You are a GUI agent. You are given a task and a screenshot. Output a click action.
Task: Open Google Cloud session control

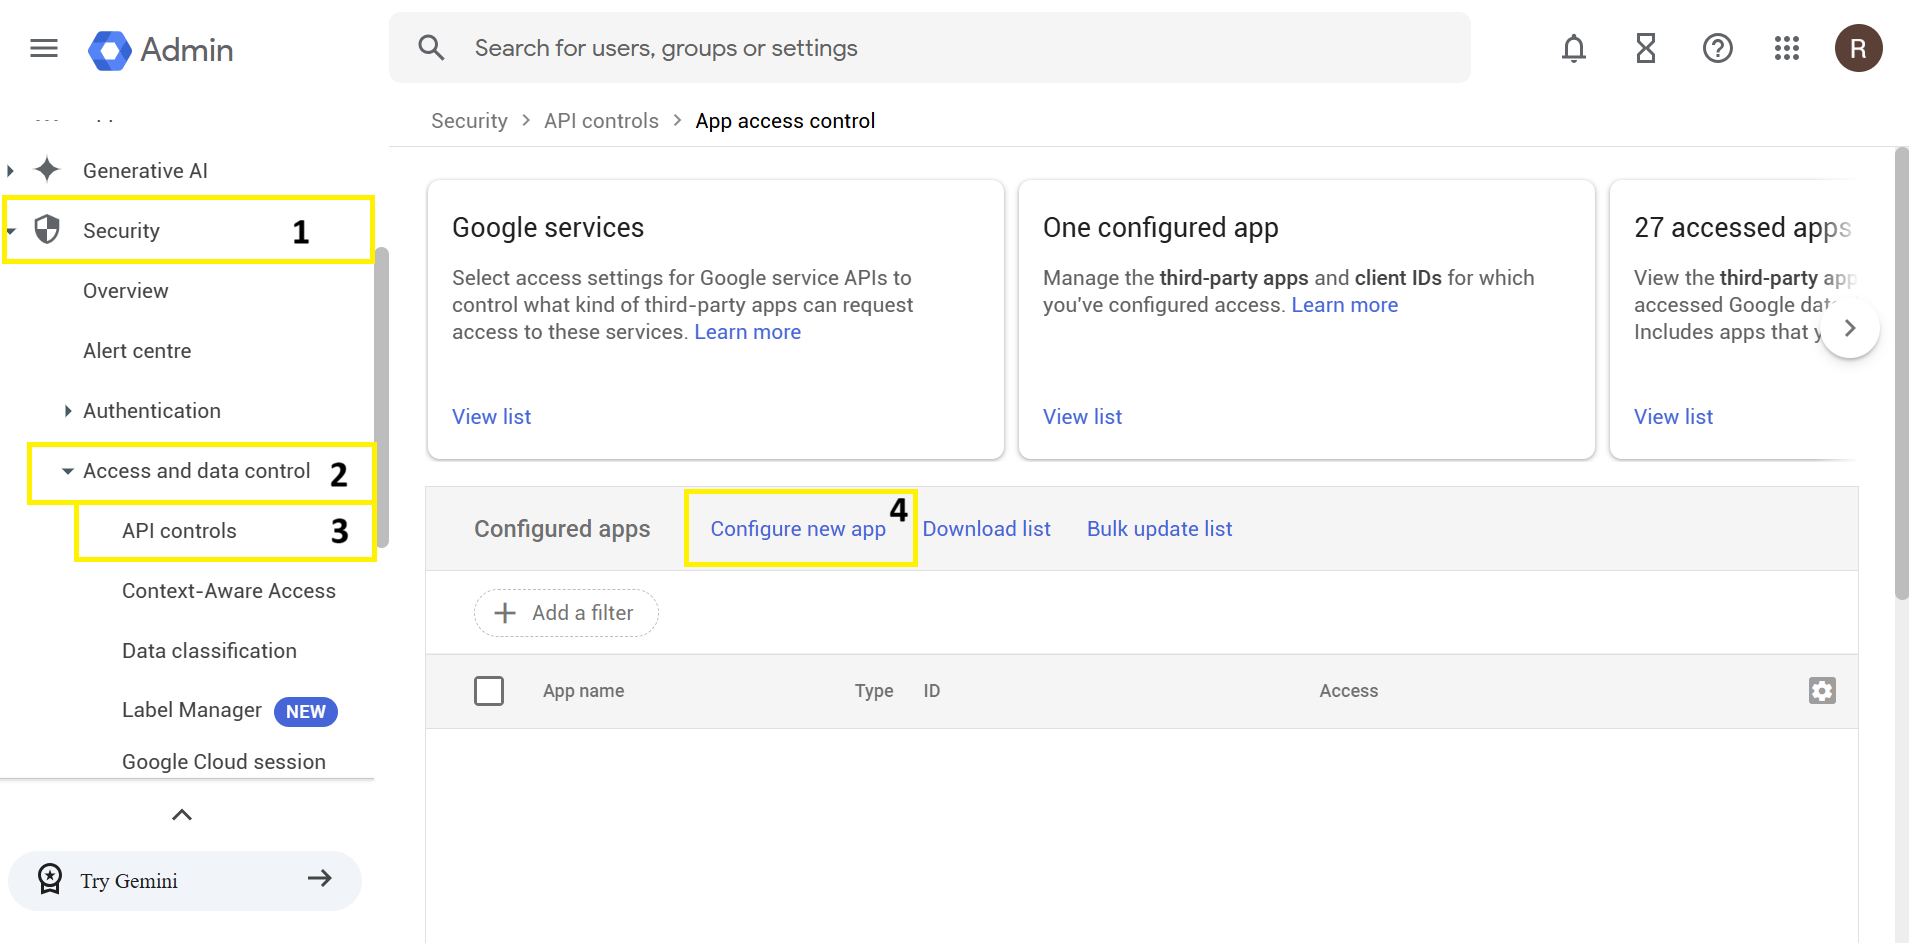click(x=224, y=761)
